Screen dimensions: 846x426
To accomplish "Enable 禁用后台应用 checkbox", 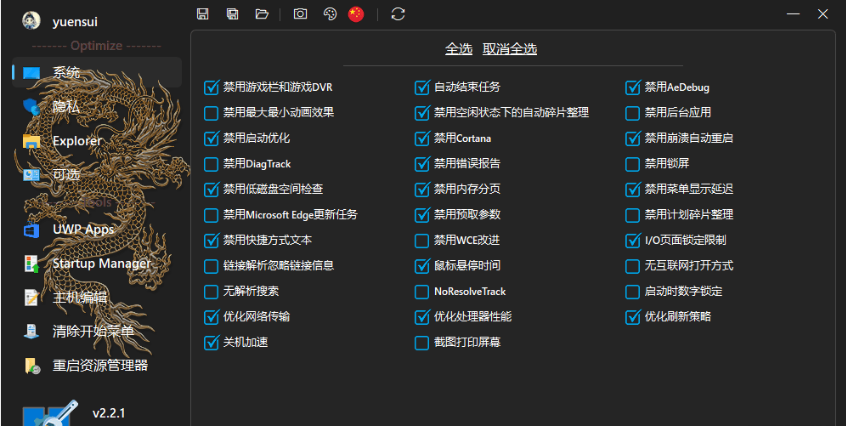I will [x=632, y=113].
